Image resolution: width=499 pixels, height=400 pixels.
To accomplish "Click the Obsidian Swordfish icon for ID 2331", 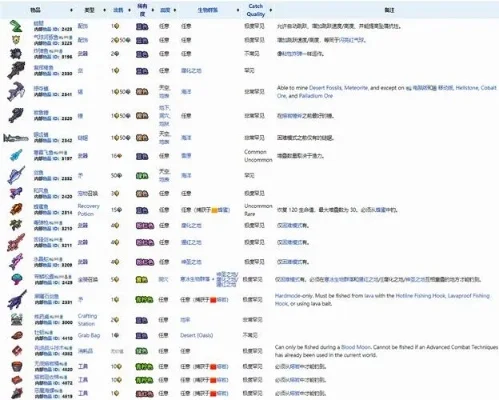I will 17,299.
